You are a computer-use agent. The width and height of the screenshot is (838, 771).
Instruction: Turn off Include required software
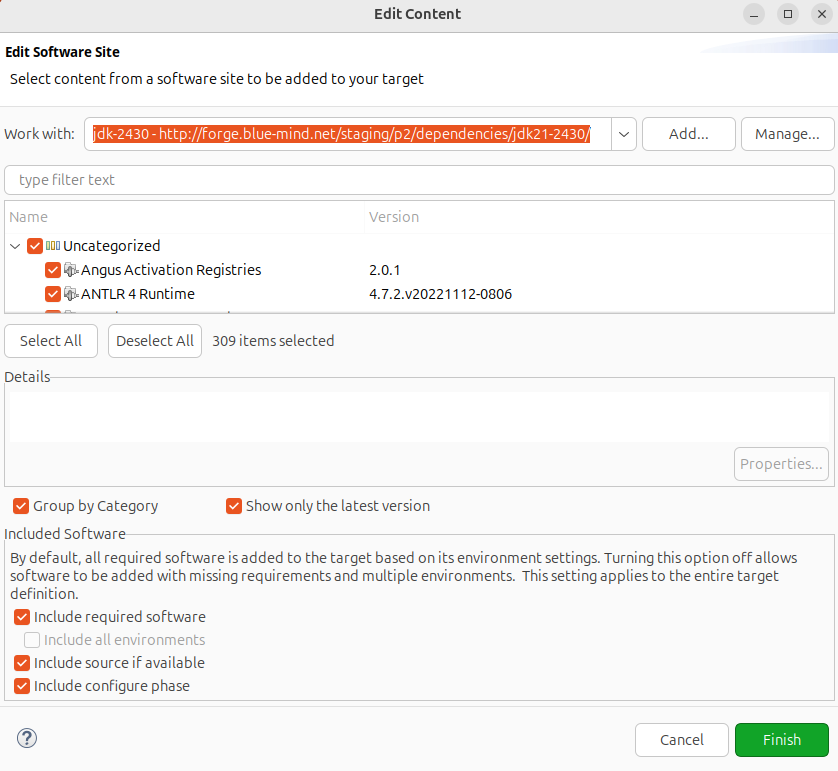tap(22, 617)
